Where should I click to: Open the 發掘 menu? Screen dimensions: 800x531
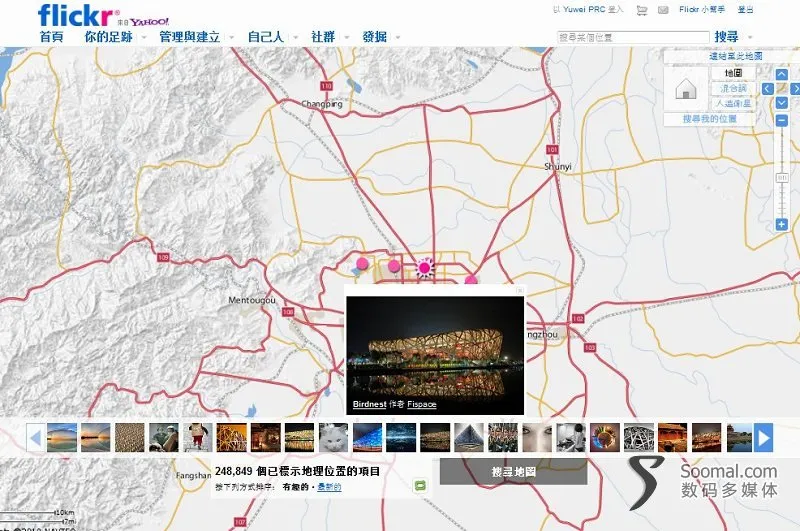374,37
